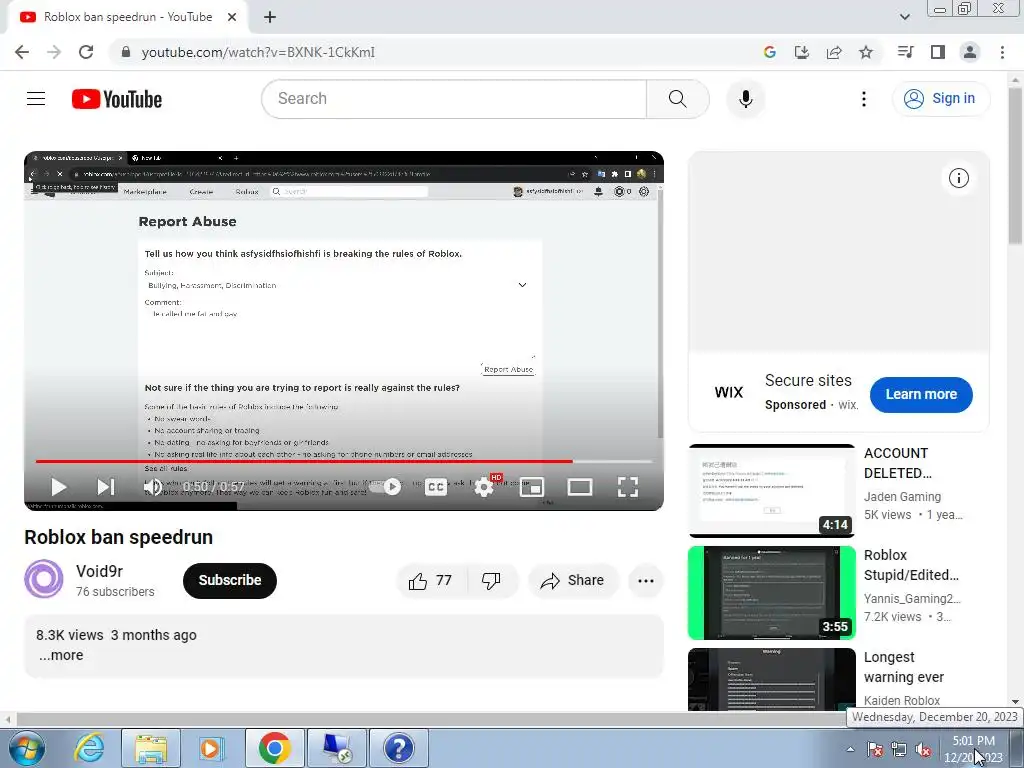This screenshot has width=1024, height=768.
Task: Open Void9r channel avatar
Action: pos(44,579)
